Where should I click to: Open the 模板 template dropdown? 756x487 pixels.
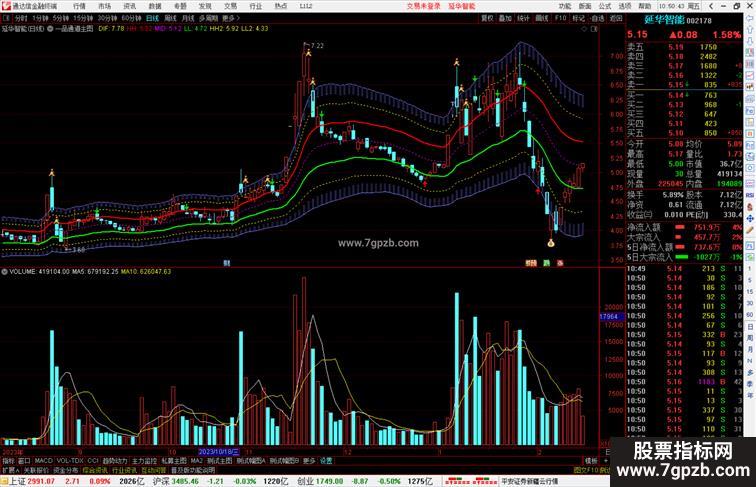(x=591, y=461)
